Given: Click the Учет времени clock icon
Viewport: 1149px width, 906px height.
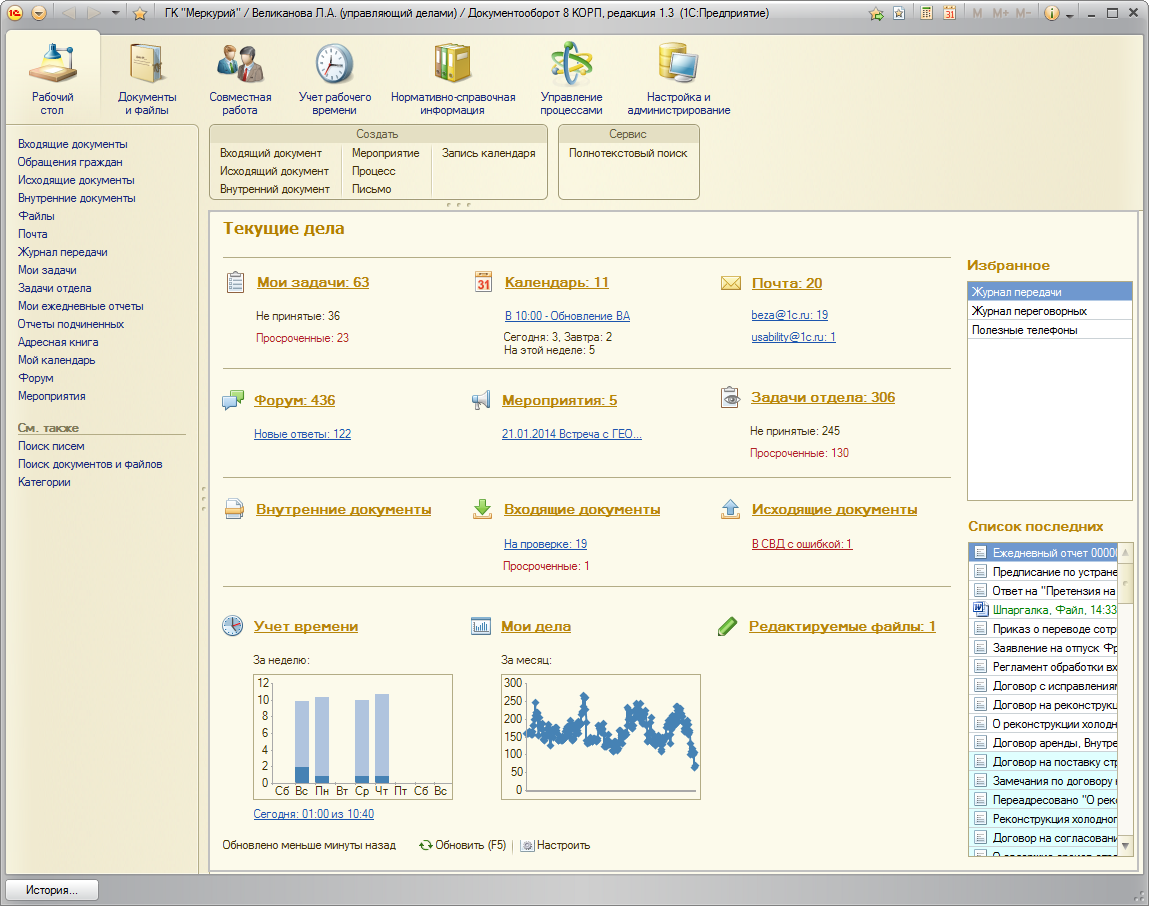Looking at the screenshot, I should coord(232,626).
